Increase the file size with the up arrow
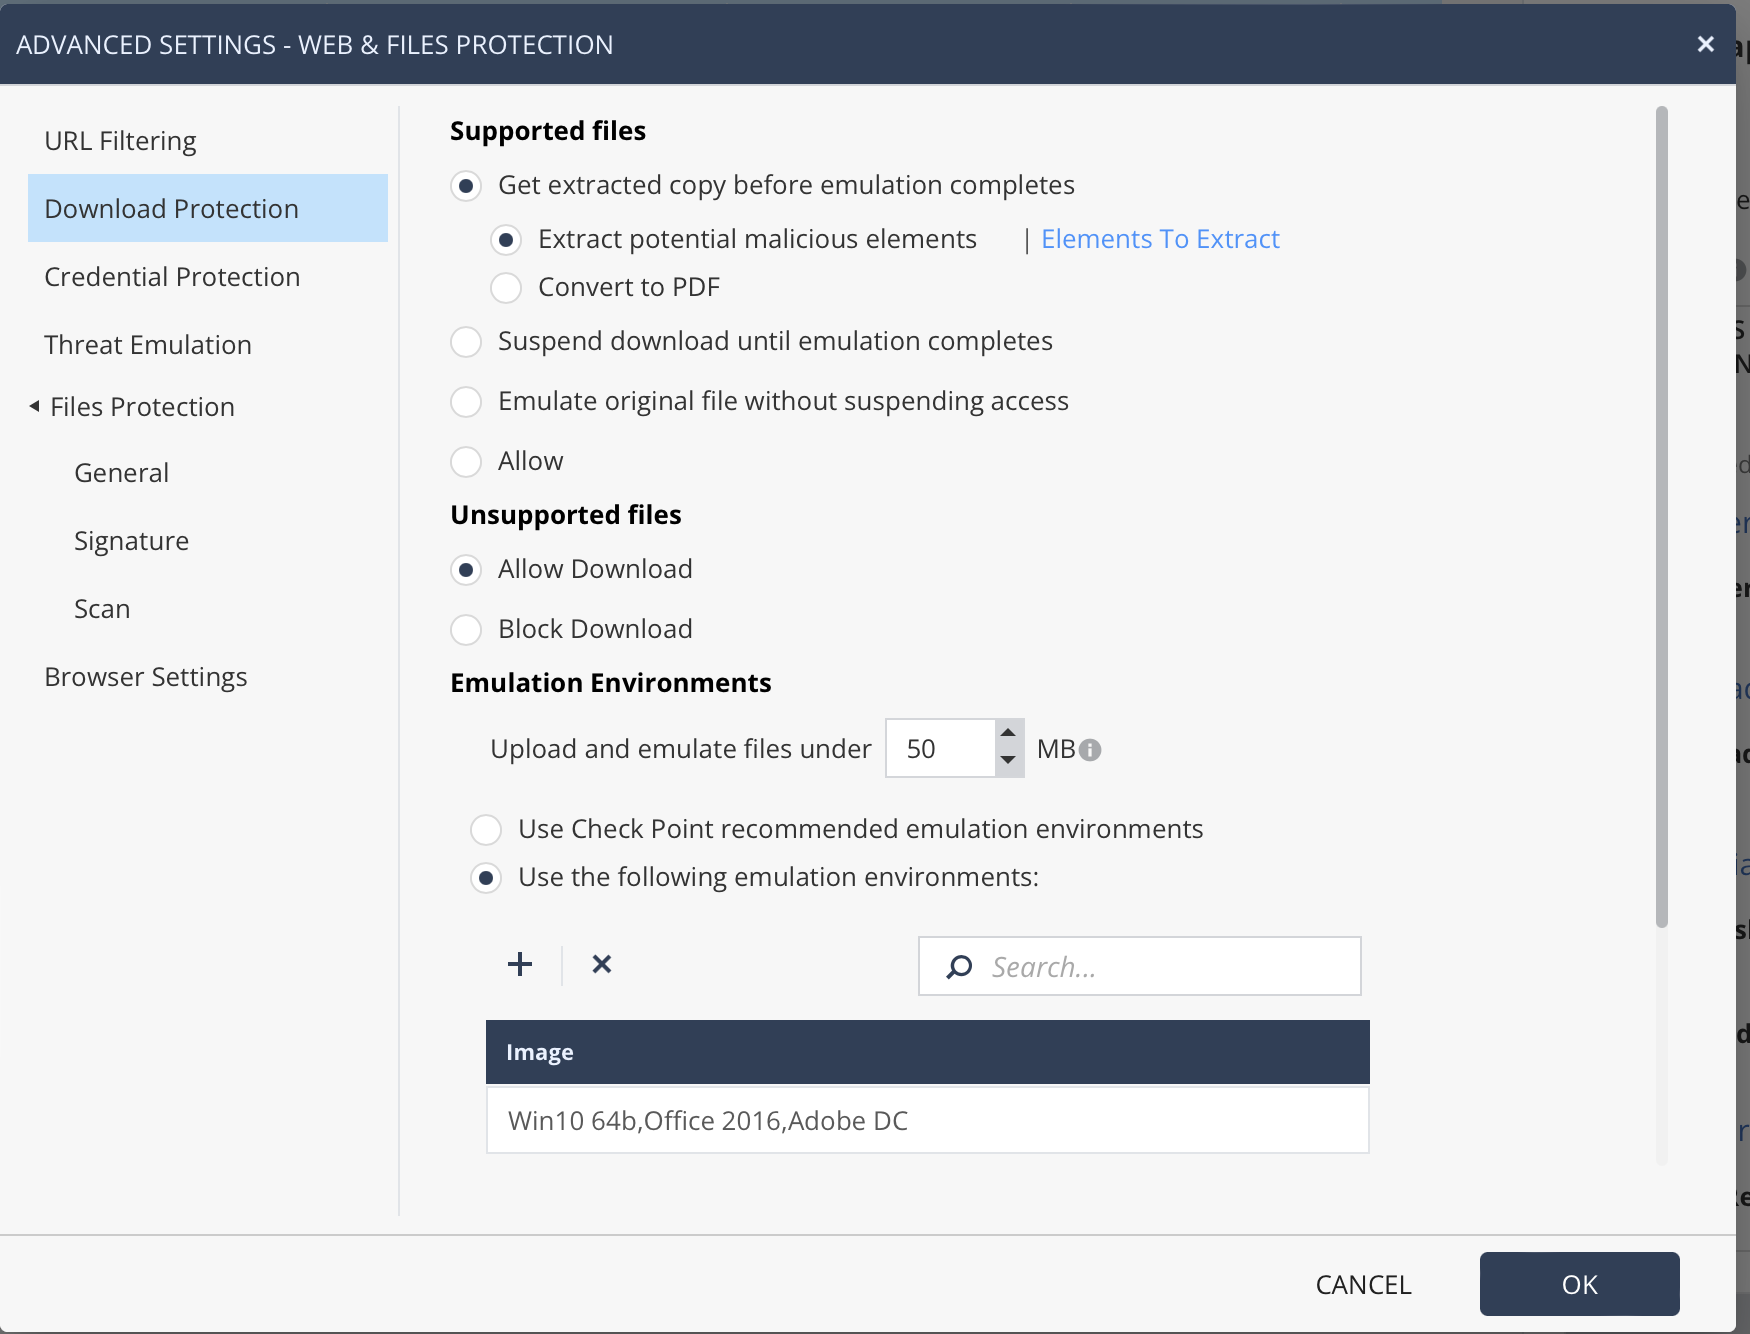Image resolution: width=1750 pixels, height=1334 pixels. [1009, 733]
